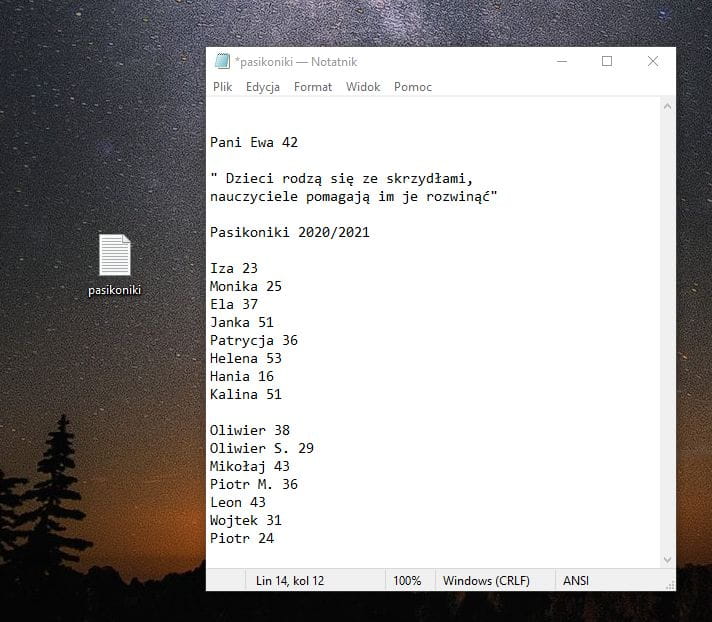Select the pasikoniki file icon on the desktop
Image resolution: width=712 pixels, height=622 pixels.
click(115, 256)
